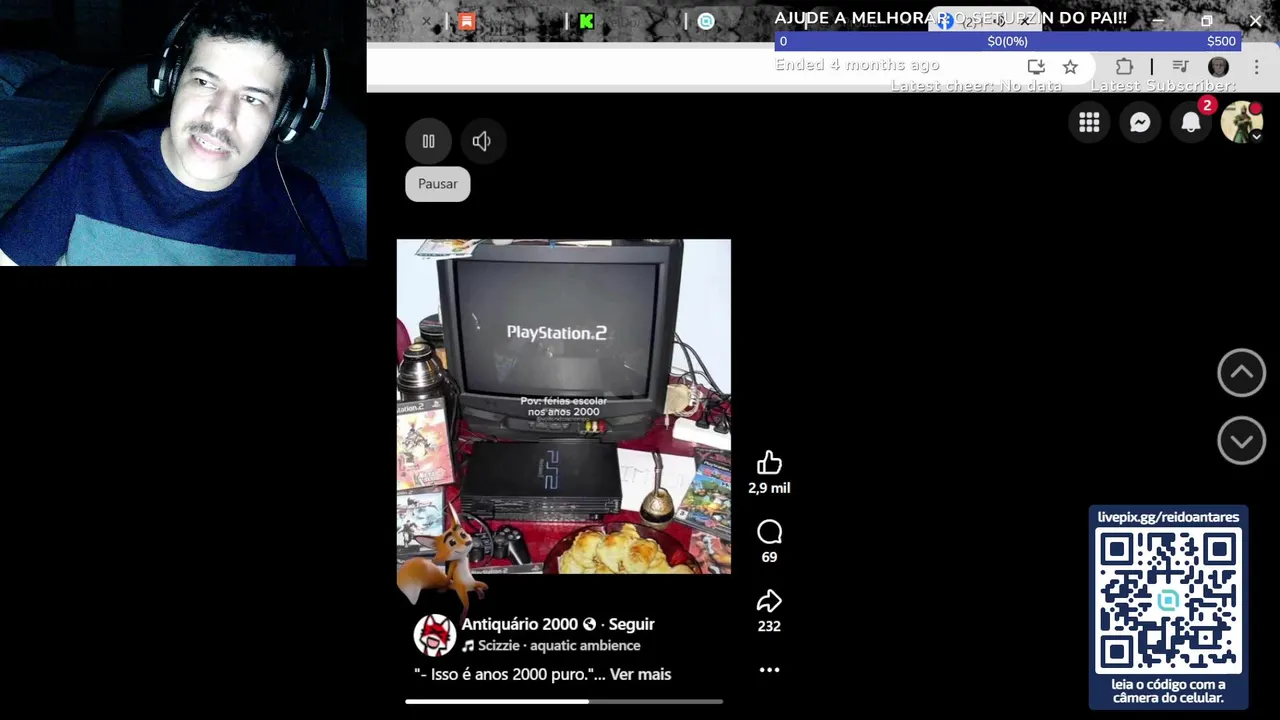Open the browser extensions puzzle icon
The width and height of the screenshot is (1280, 720).
(x=1124, y=67)
